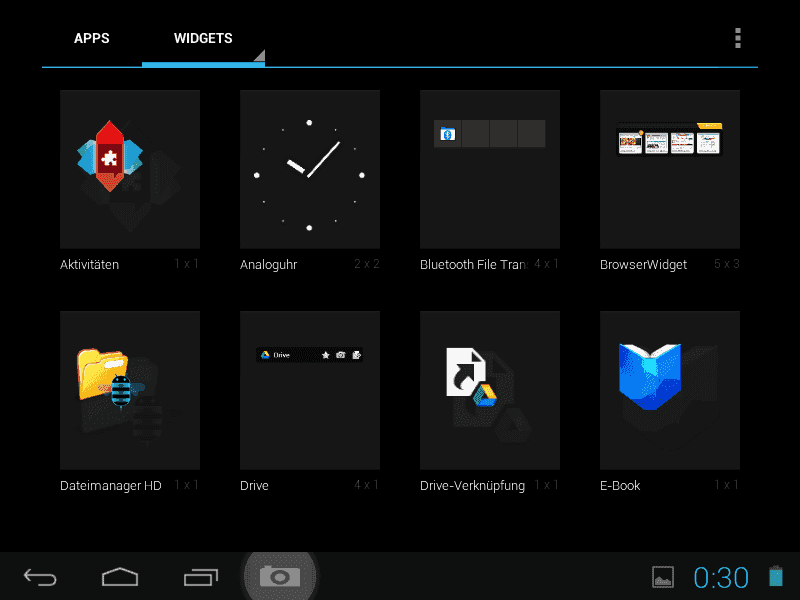Select the Aktivitäten Nova widget icon
Viewport: 800px width, 600px height.
[x=110, y=156]
